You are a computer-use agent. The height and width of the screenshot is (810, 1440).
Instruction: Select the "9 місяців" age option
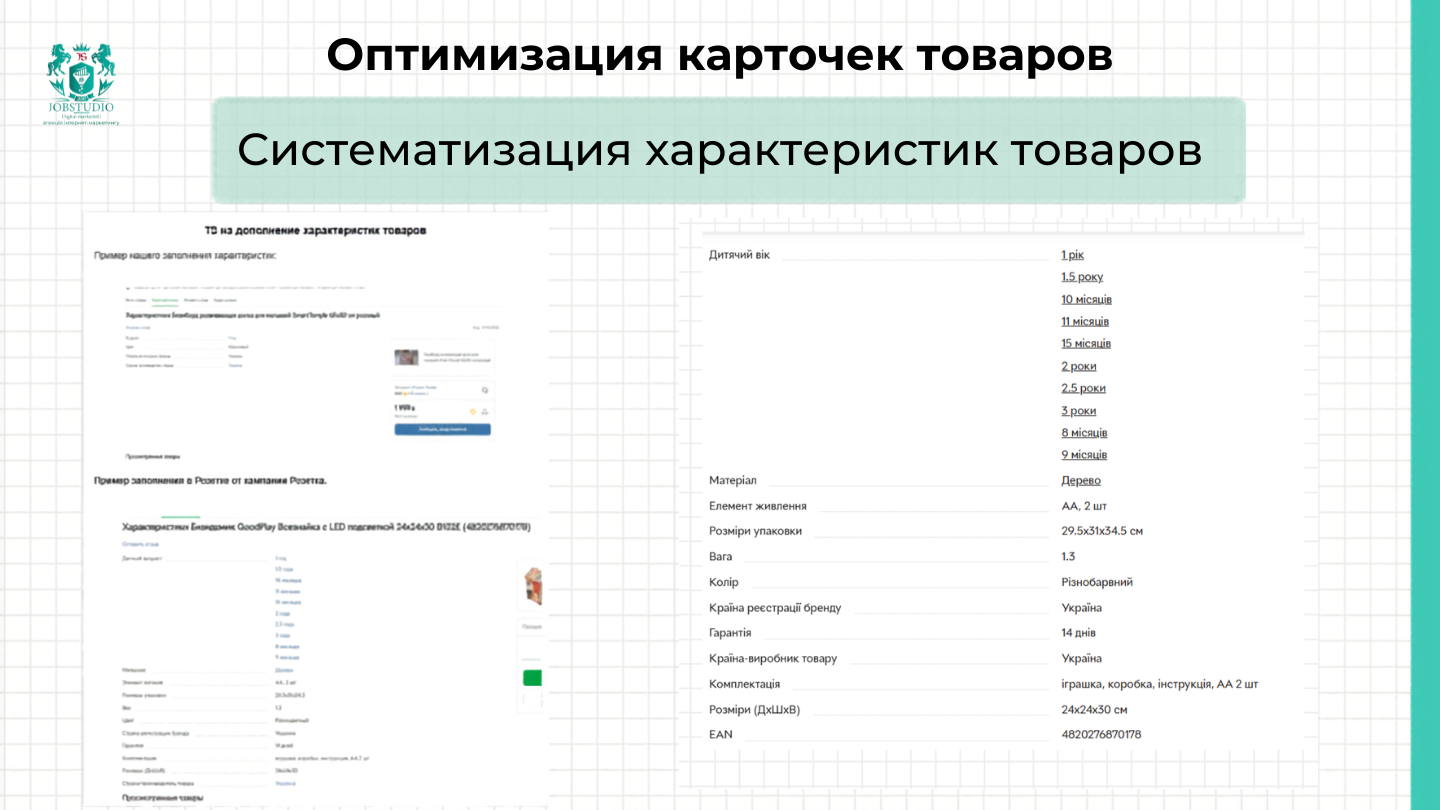coord(1084,454)
